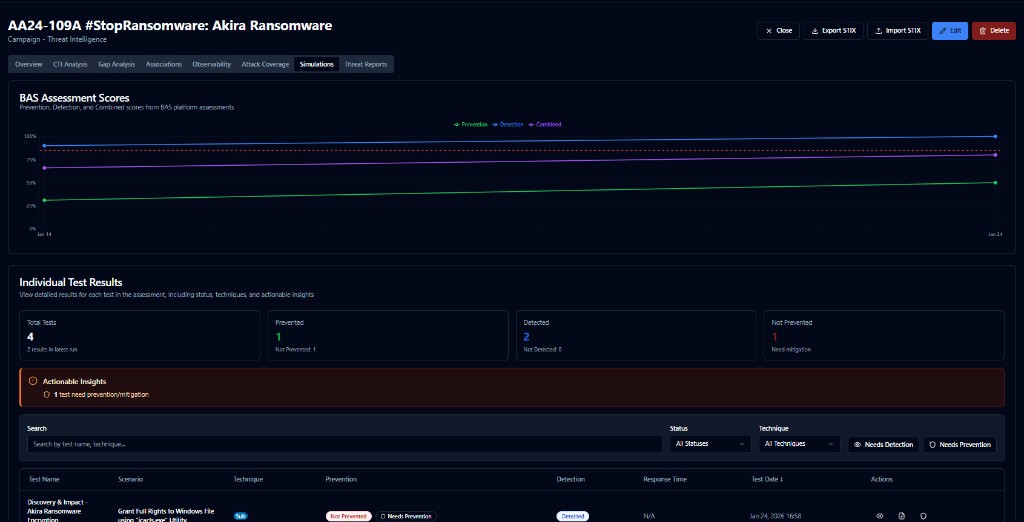Click the Close button
This screenshot has height=522, width=1024.
(x=778, y=31)
